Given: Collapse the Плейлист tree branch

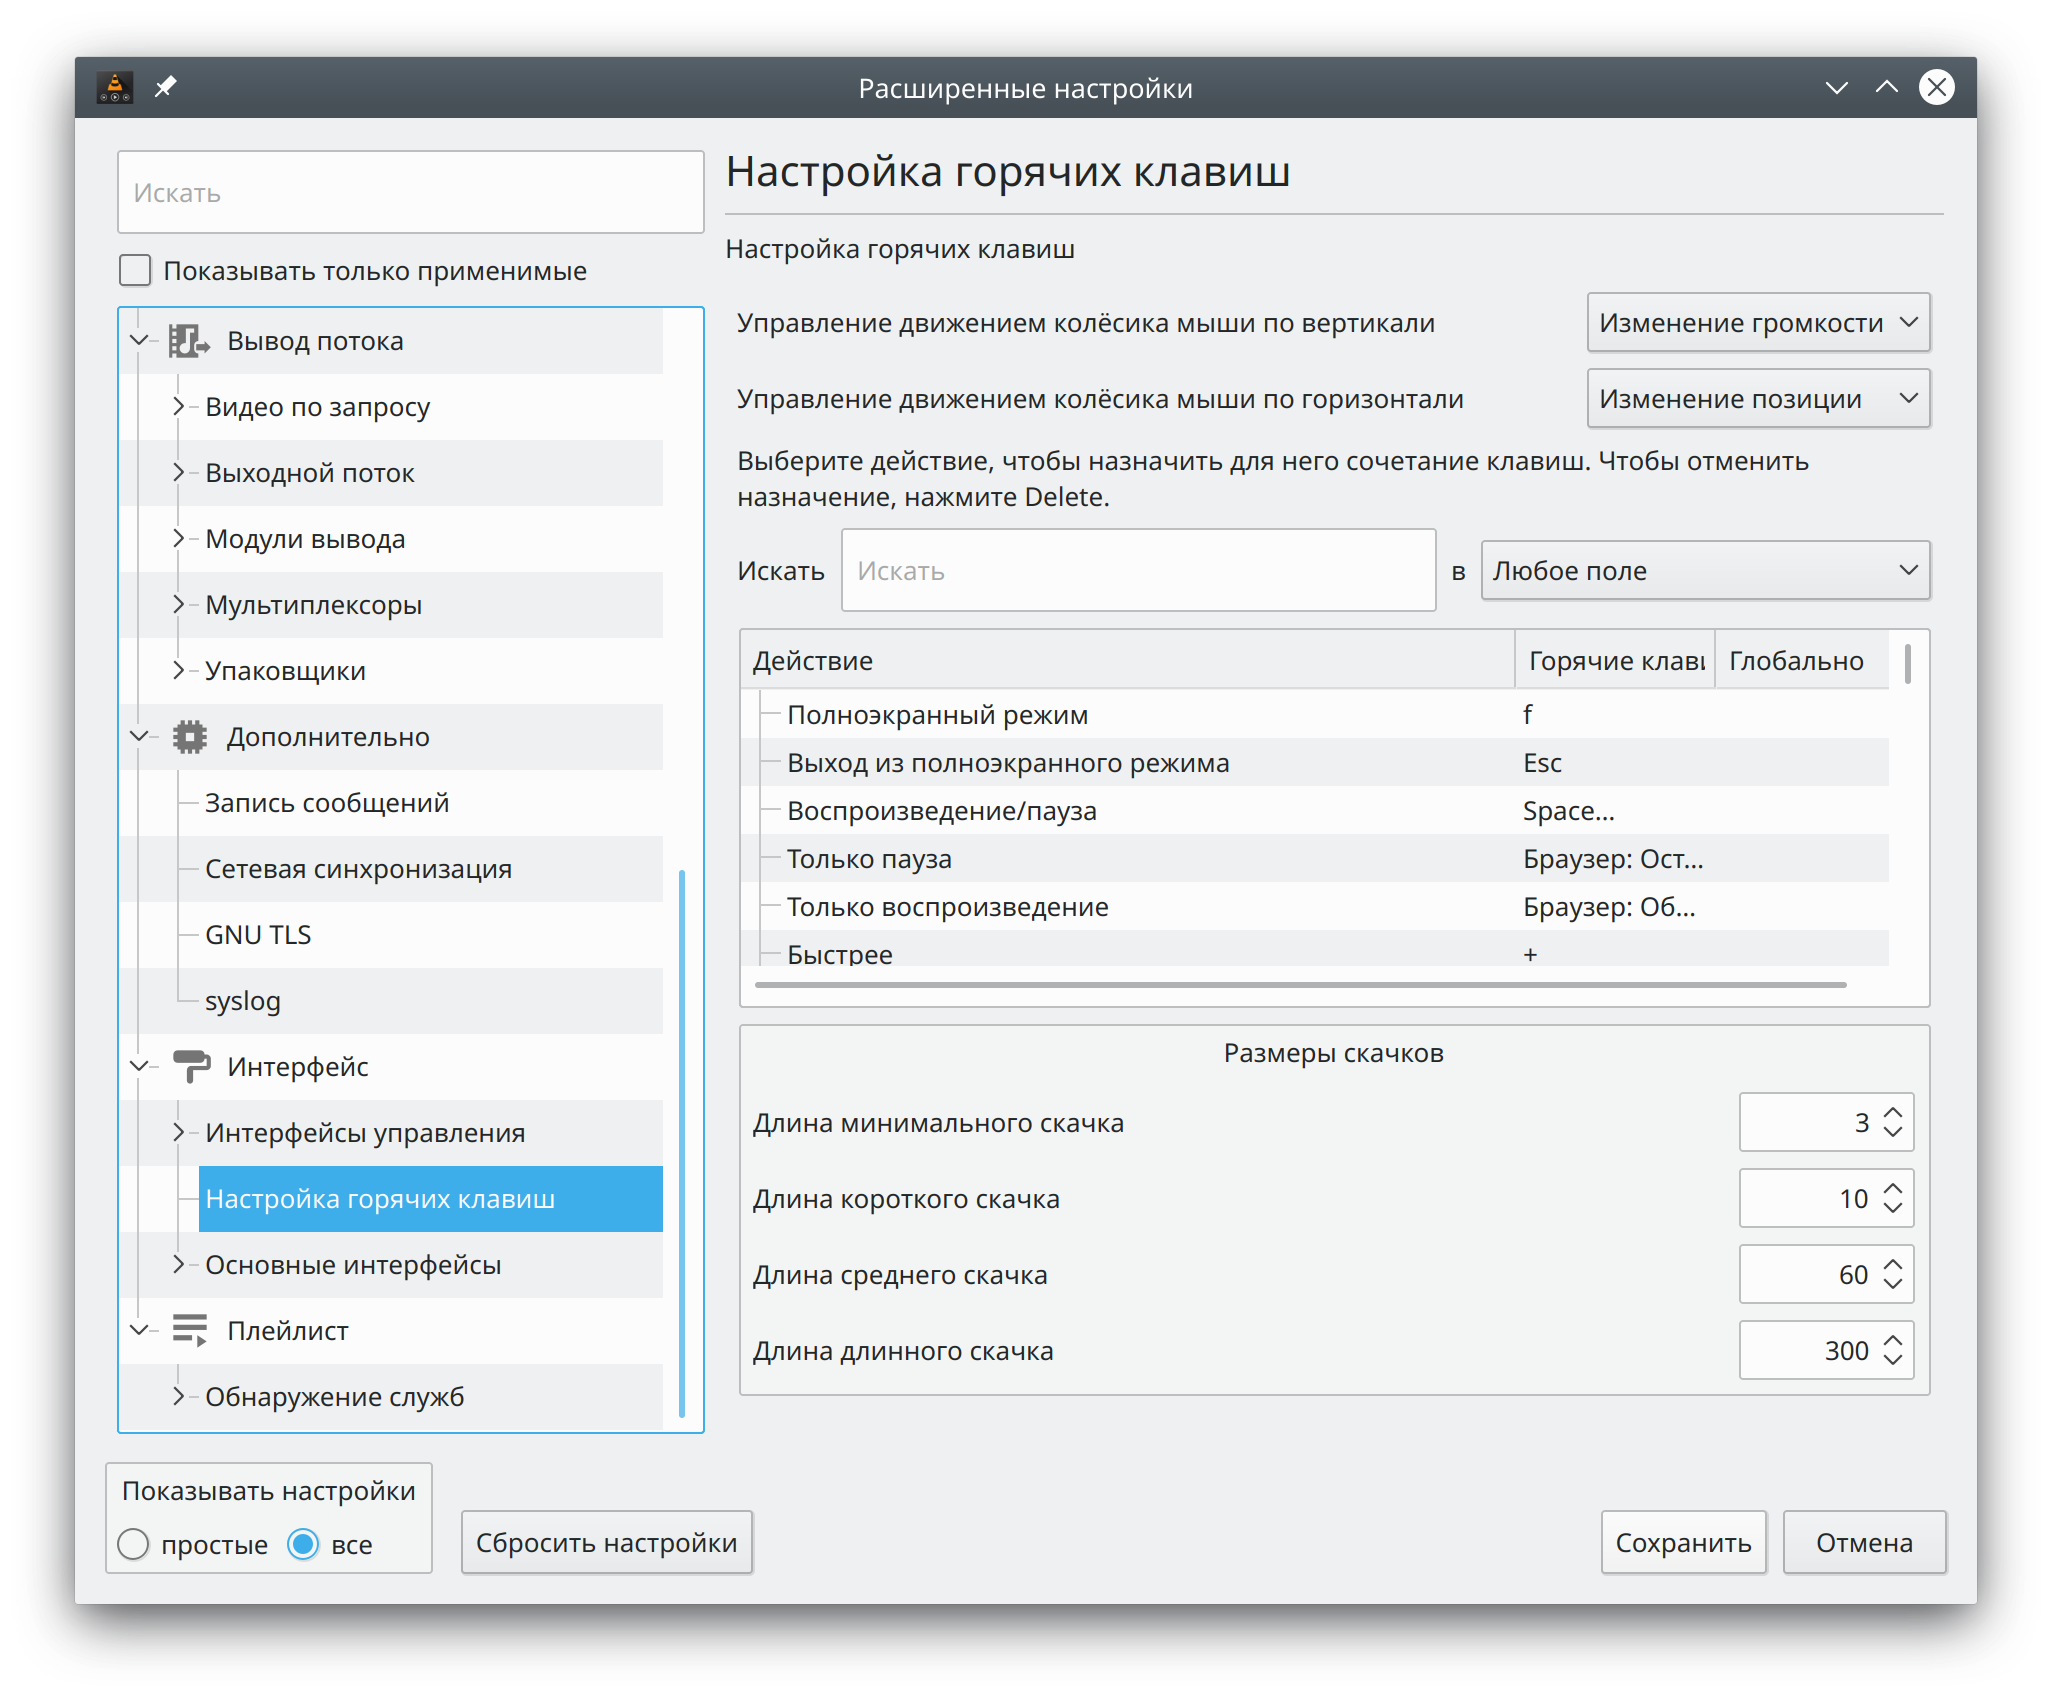Looking at the screenshot, I should 140,1331.
